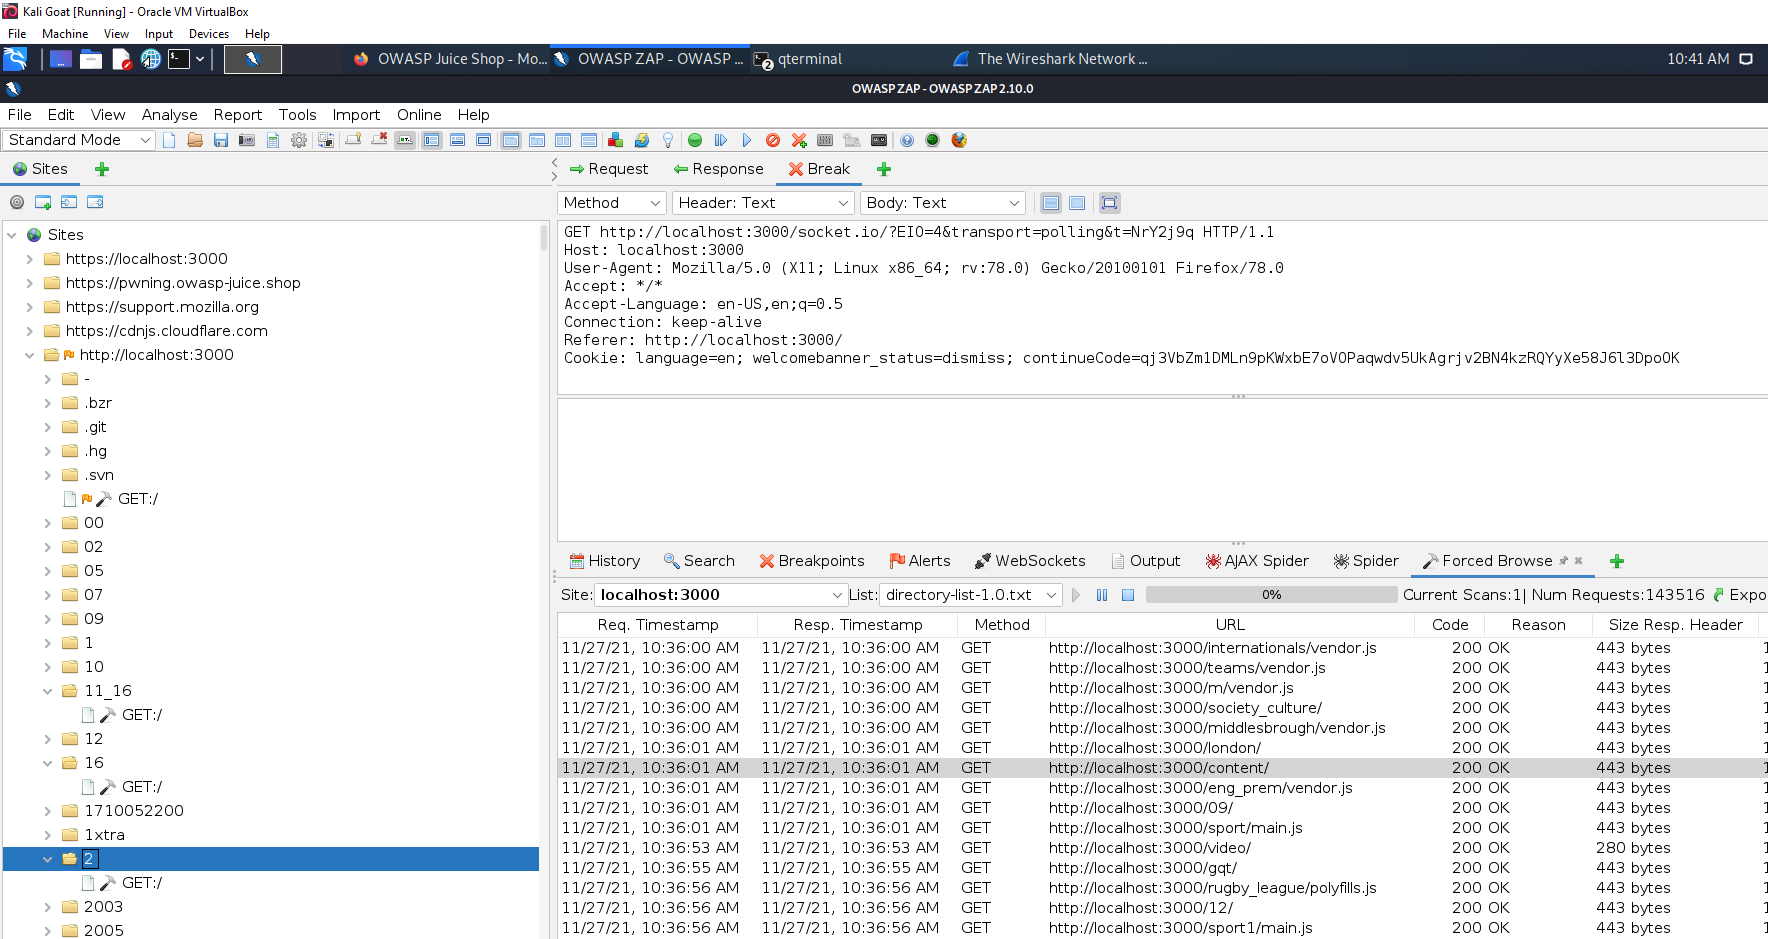Toggle show tab names and icons button
1768x939 pixels.
pos(405,140)
